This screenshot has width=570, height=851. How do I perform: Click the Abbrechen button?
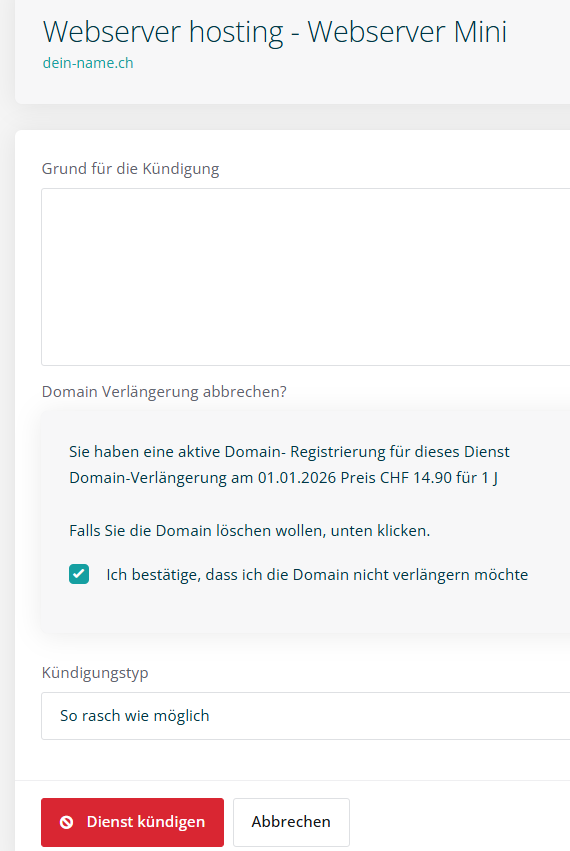[x=292, y=822]
